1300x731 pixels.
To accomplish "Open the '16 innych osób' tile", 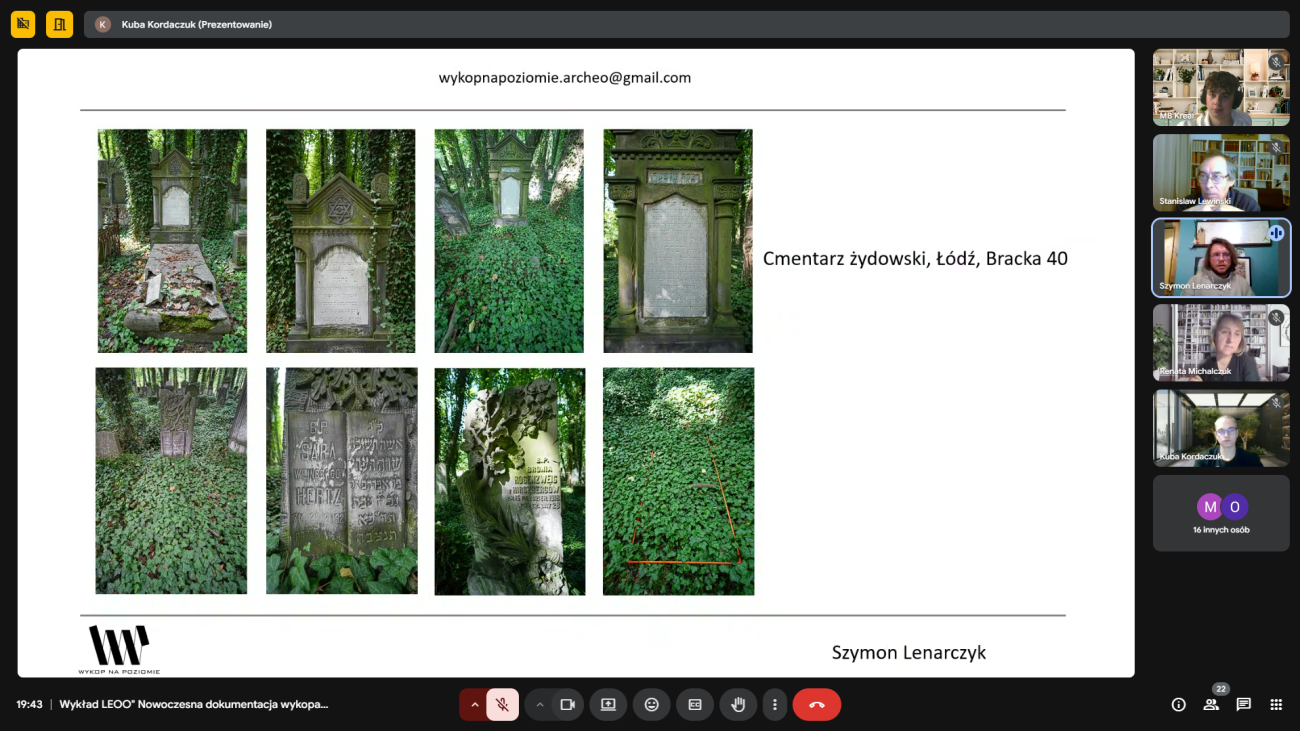I will (1221, 513).
